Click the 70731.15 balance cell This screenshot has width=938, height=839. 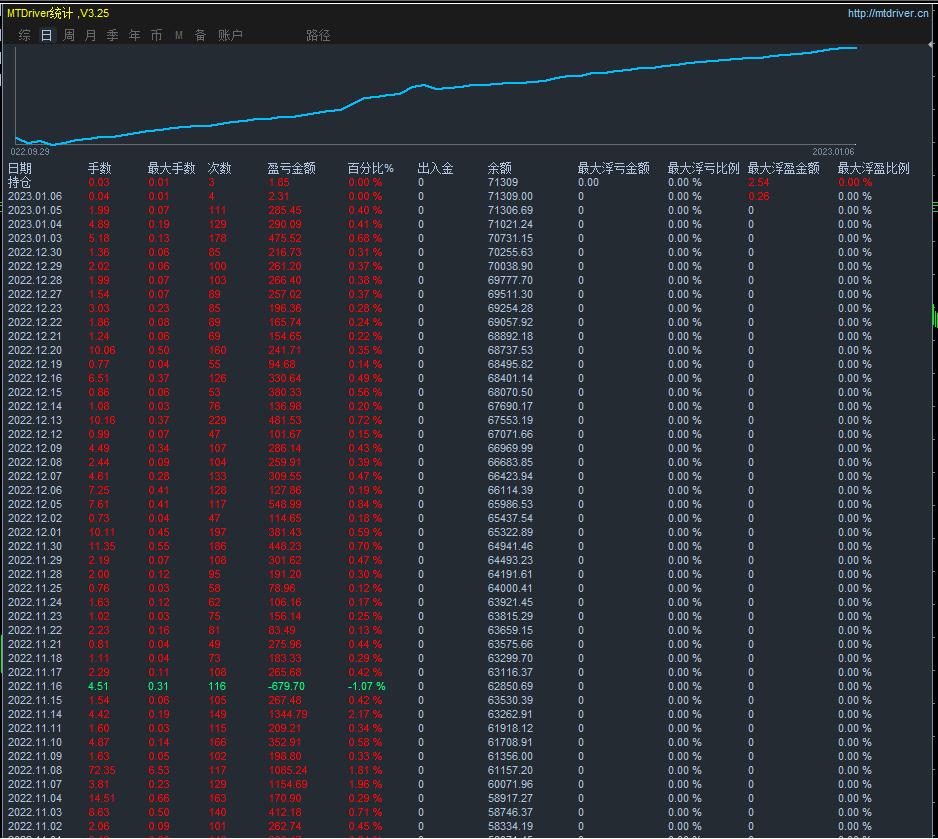510,239
